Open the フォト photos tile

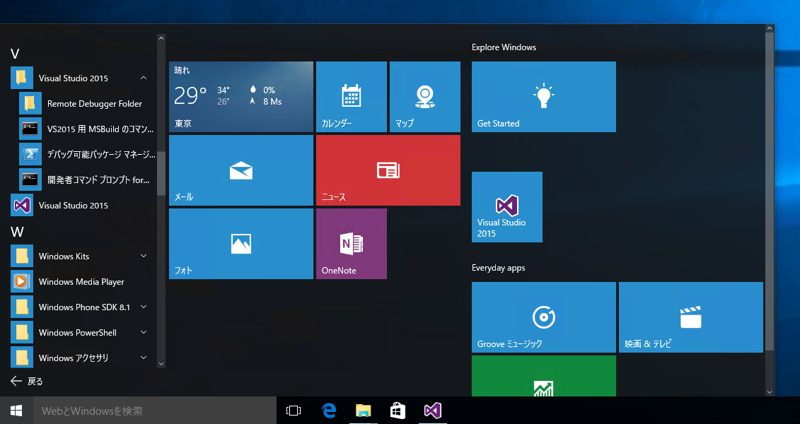pos(241,244)
